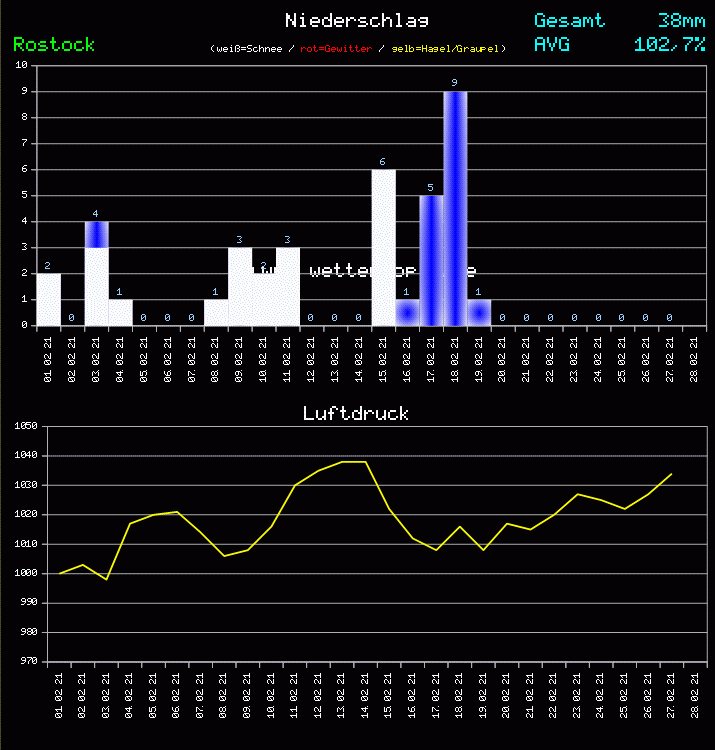Click the weiß=Schnee legend entry
The image size is (715, 750).
(x=248, y=48)
